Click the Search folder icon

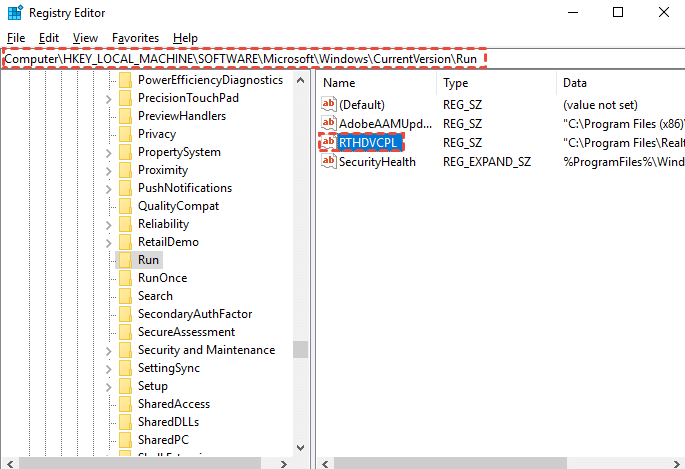(125, 296)
